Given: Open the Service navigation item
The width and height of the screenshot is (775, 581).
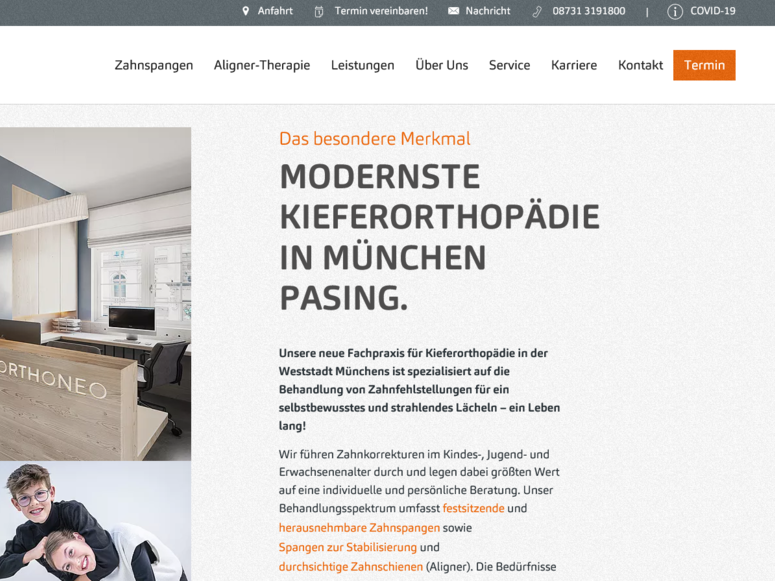Looking at the screenshot, I should click(x=510, y=65).
